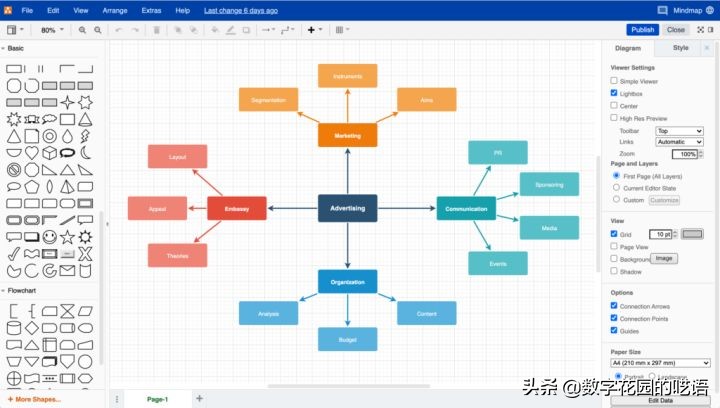
Task: Click the To Back icon
Action: click(194, 30)
